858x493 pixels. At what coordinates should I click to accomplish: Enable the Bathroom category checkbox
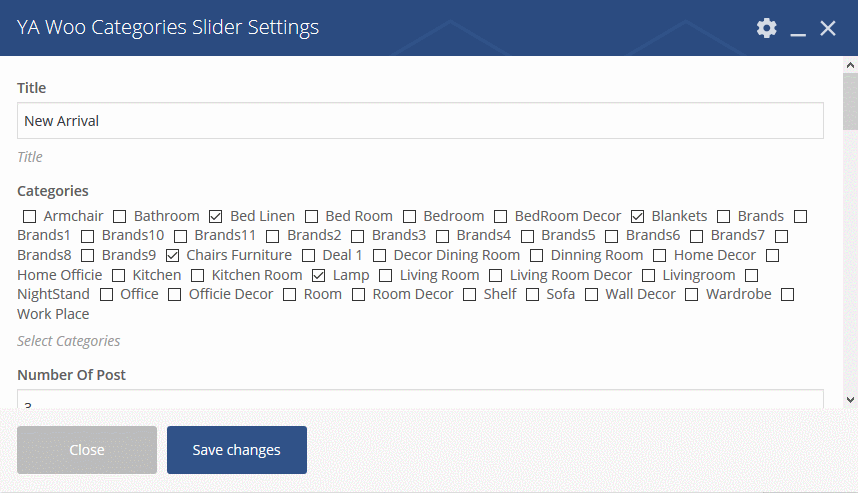coord(120,217)
